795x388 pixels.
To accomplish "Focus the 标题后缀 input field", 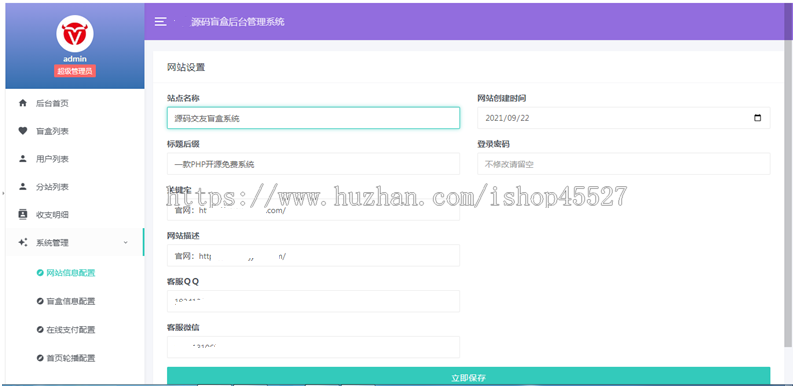I will point(313,164).
